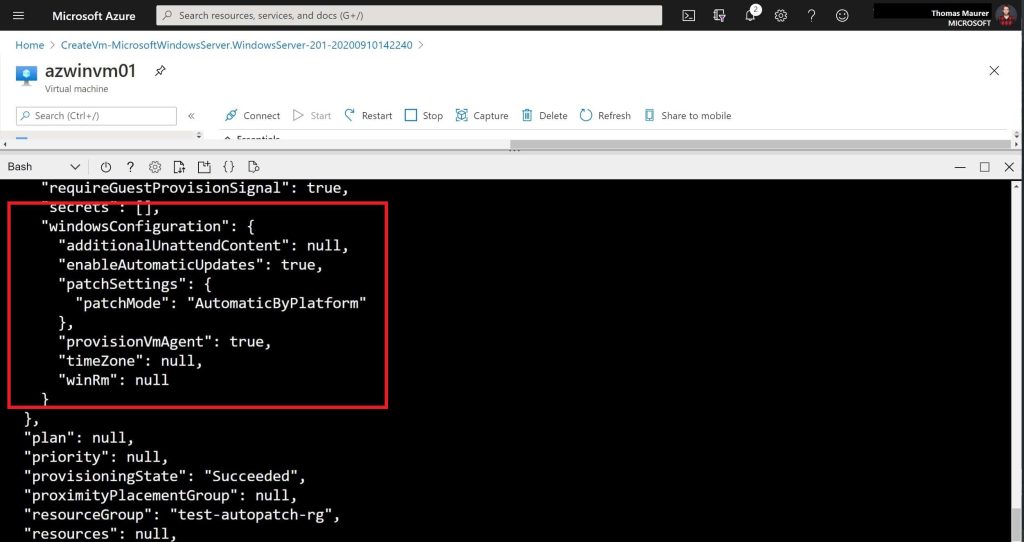Click the "additionalUnattendContent" line in terminal
Image resolution: width=1024 pixels, height=542 pixels.
click(204, 246)
